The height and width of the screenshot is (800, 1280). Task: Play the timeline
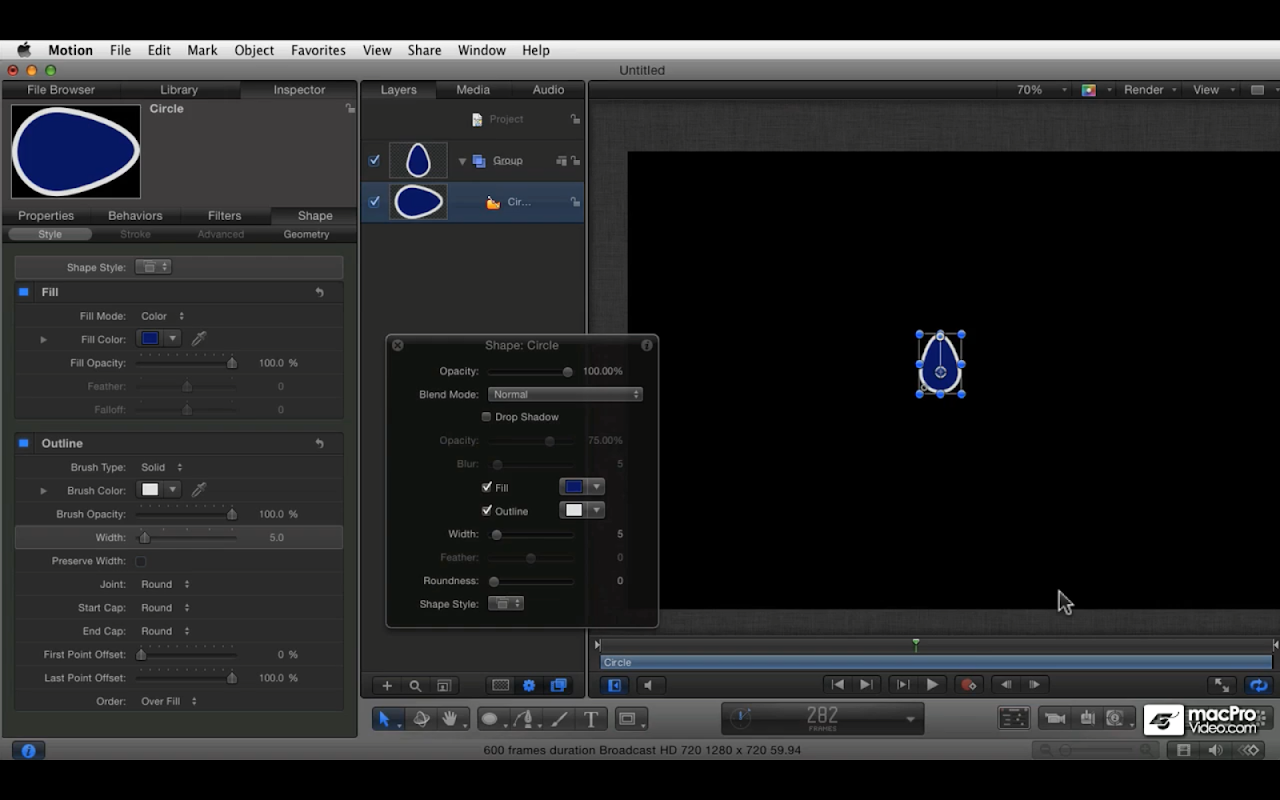932,685
